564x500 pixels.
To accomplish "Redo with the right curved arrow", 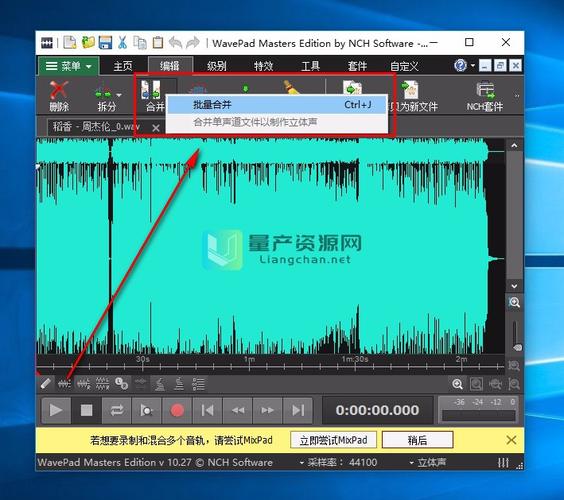I will click(x=193, y=43).
